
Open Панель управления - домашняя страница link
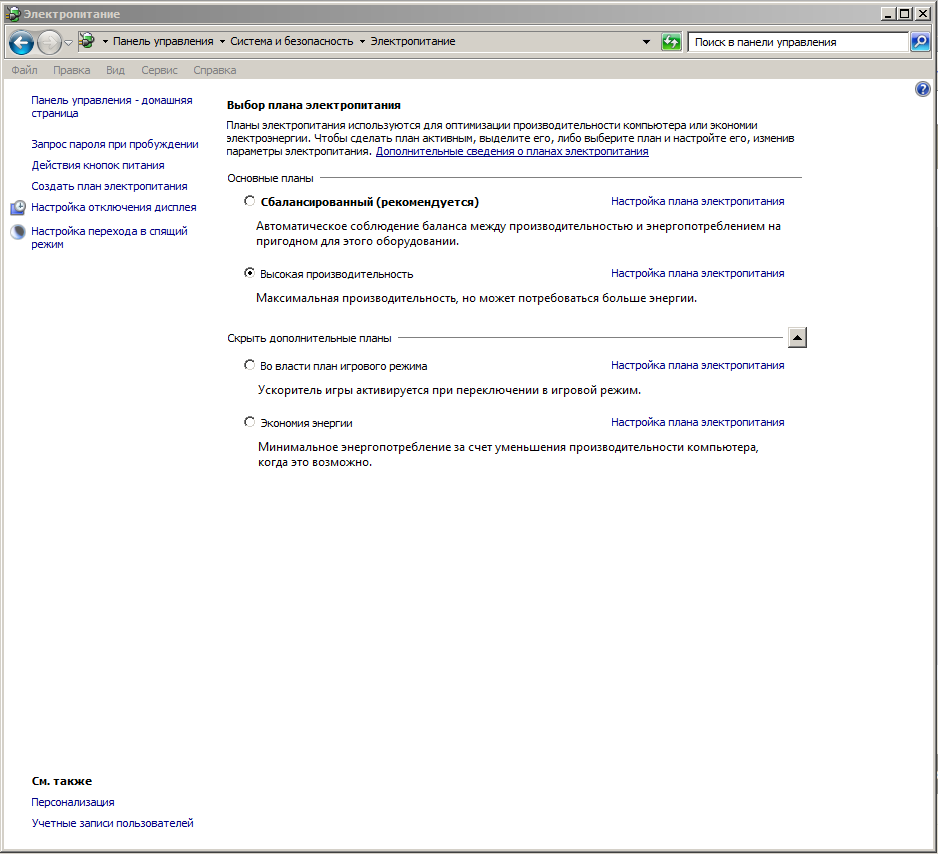(x=112, y=106)
